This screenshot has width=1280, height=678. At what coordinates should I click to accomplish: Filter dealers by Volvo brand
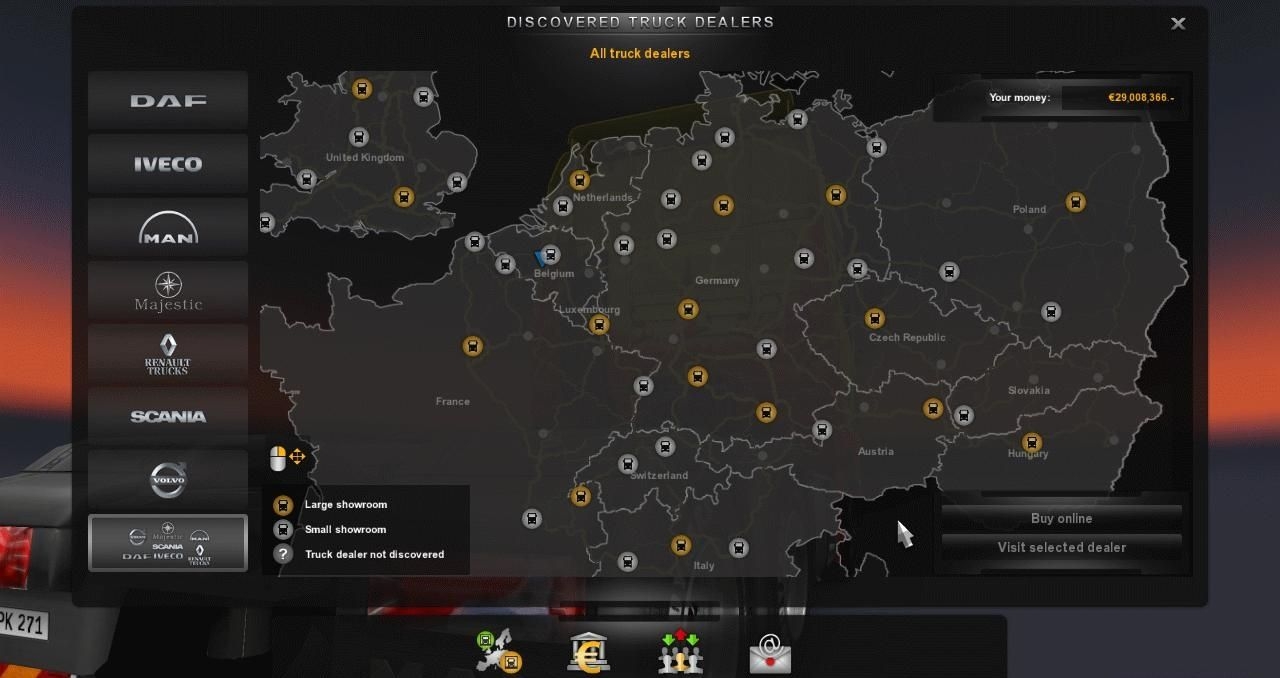tap(168, 478)
